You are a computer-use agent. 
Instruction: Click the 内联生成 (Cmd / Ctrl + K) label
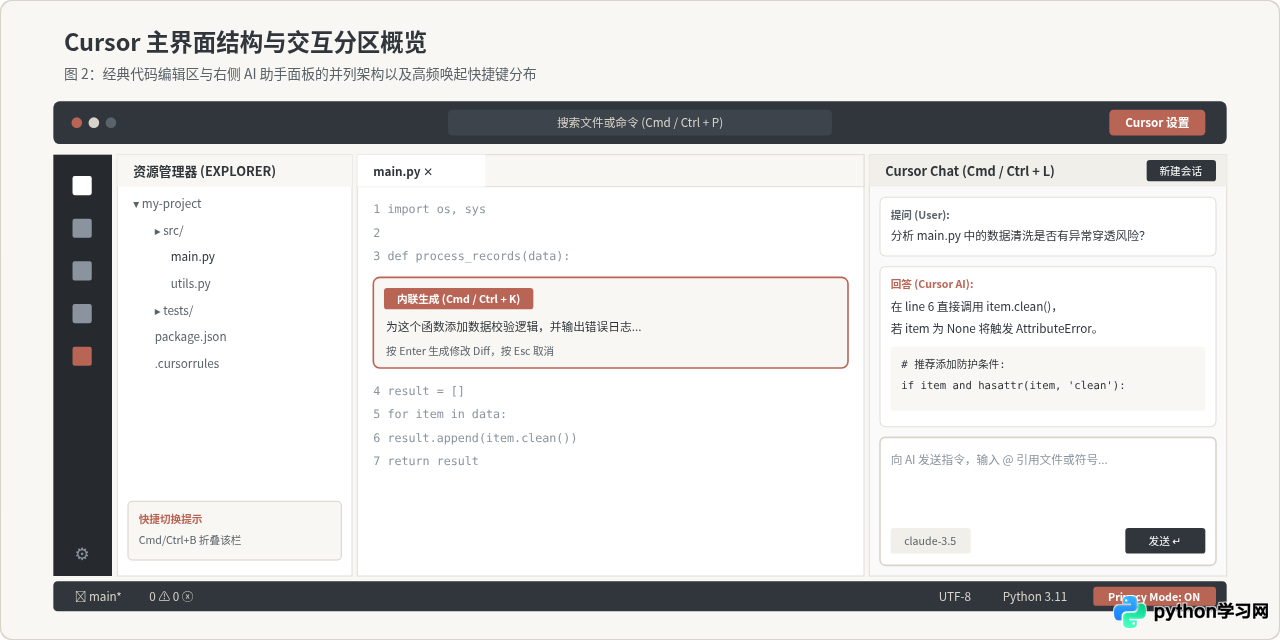click(x=458, y=299)
